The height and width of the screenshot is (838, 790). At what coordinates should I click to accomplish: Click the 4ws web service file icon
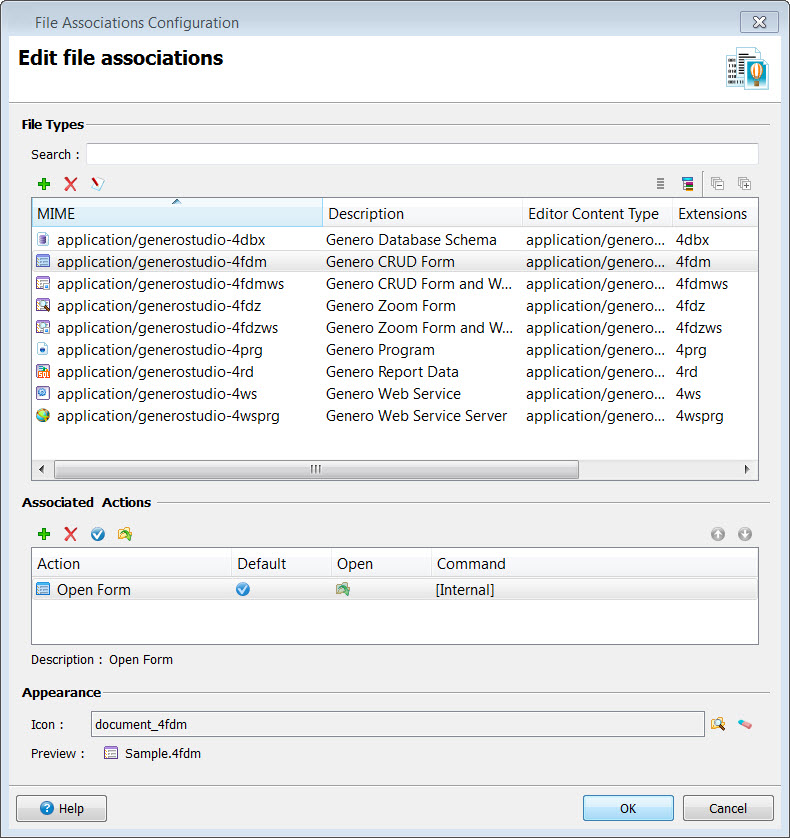click(43, 393)
